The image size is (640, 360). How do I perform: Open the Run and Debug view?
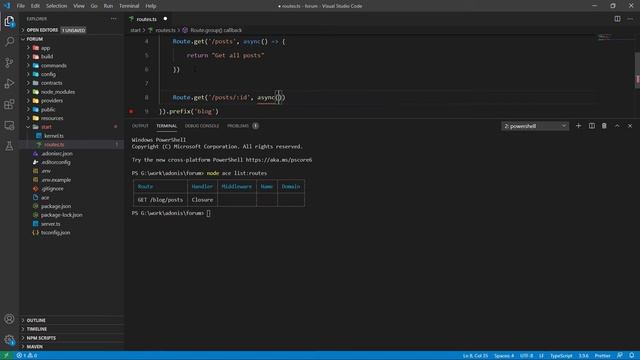pos(9,83)
